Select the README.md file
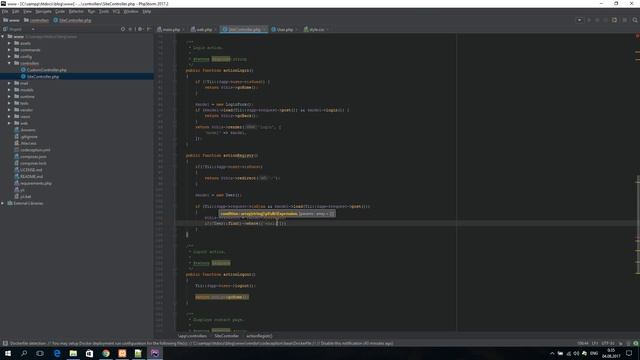The image size is (640, 360). (x=31, y=176)
